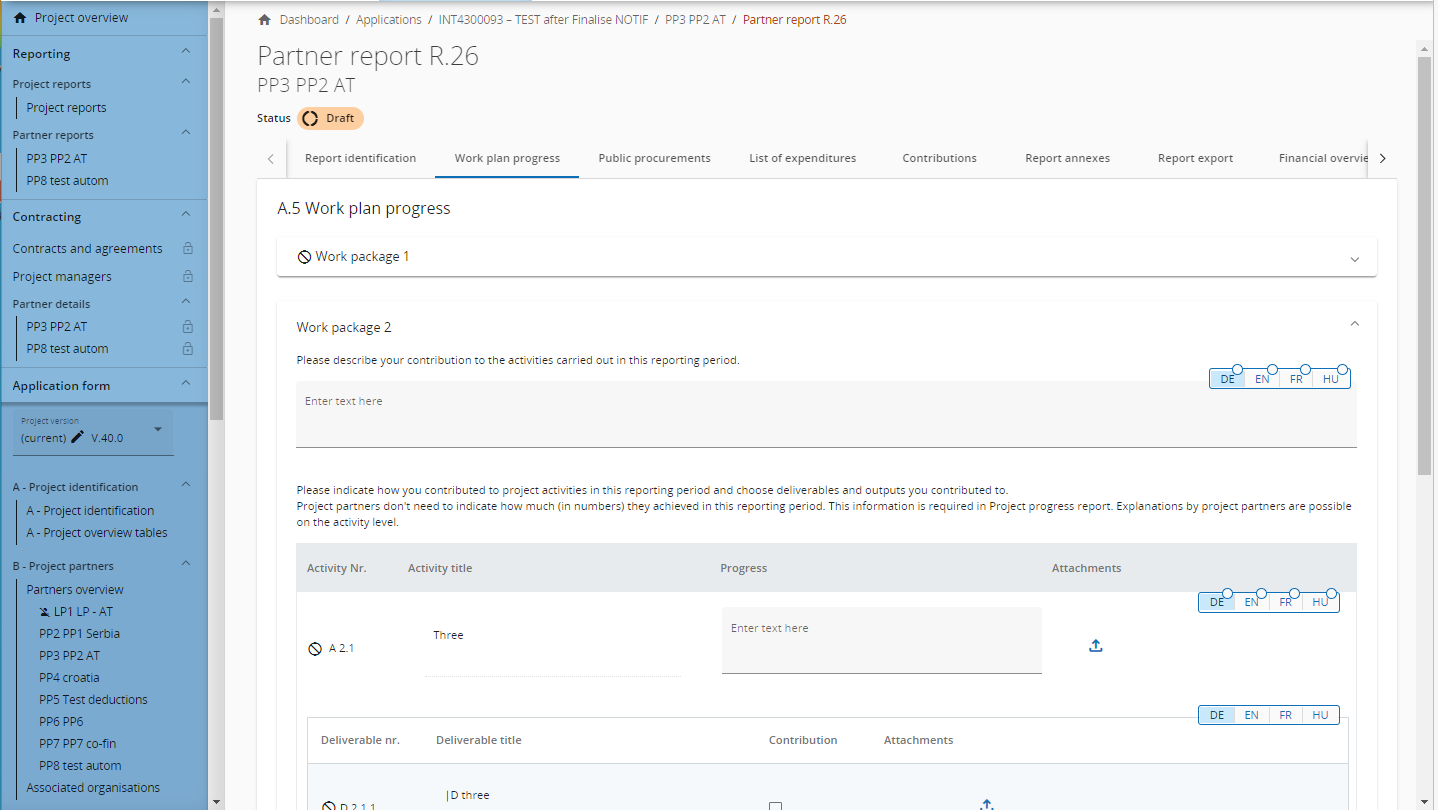Open the Applications breadcrumb link

389,20
